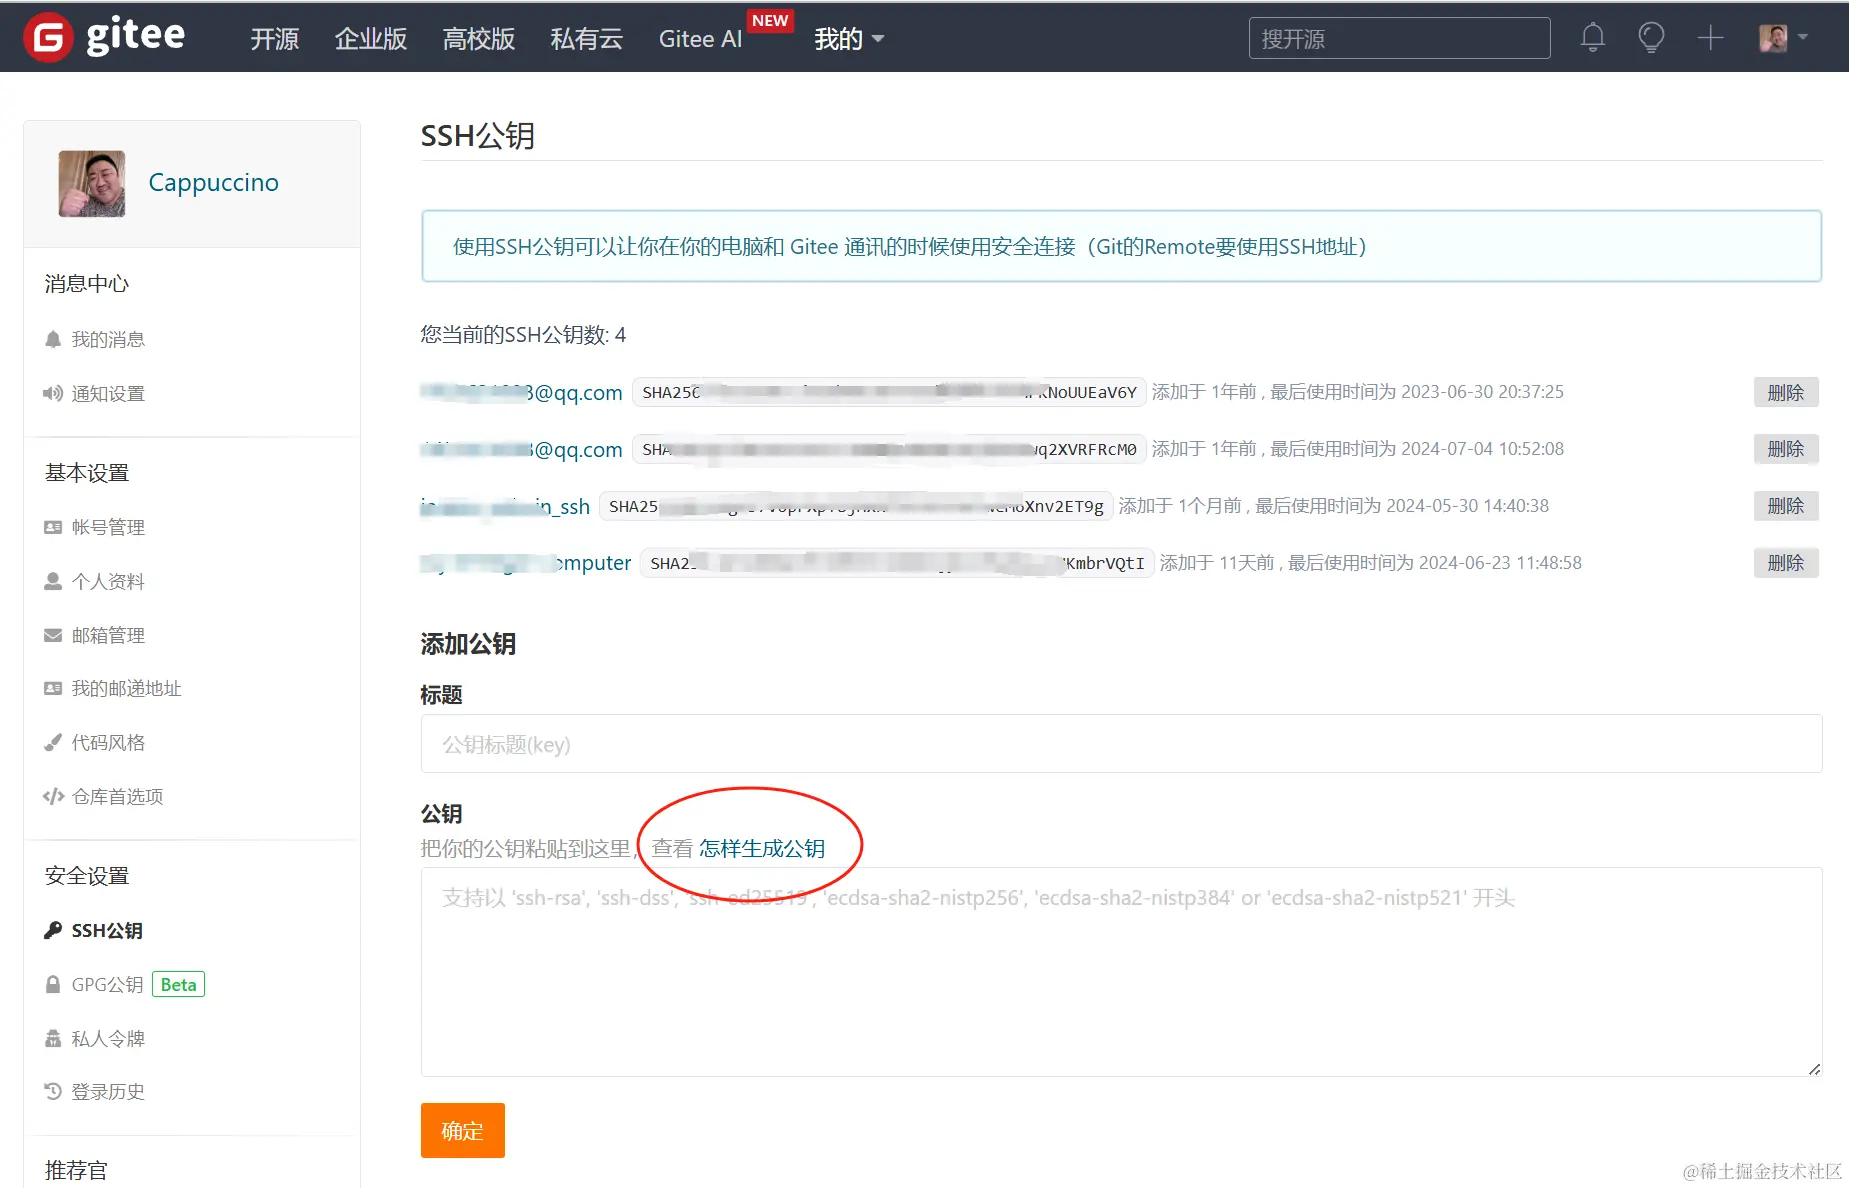Click the address card icon beside 我的邮递地址

click(x=53, y=688)
